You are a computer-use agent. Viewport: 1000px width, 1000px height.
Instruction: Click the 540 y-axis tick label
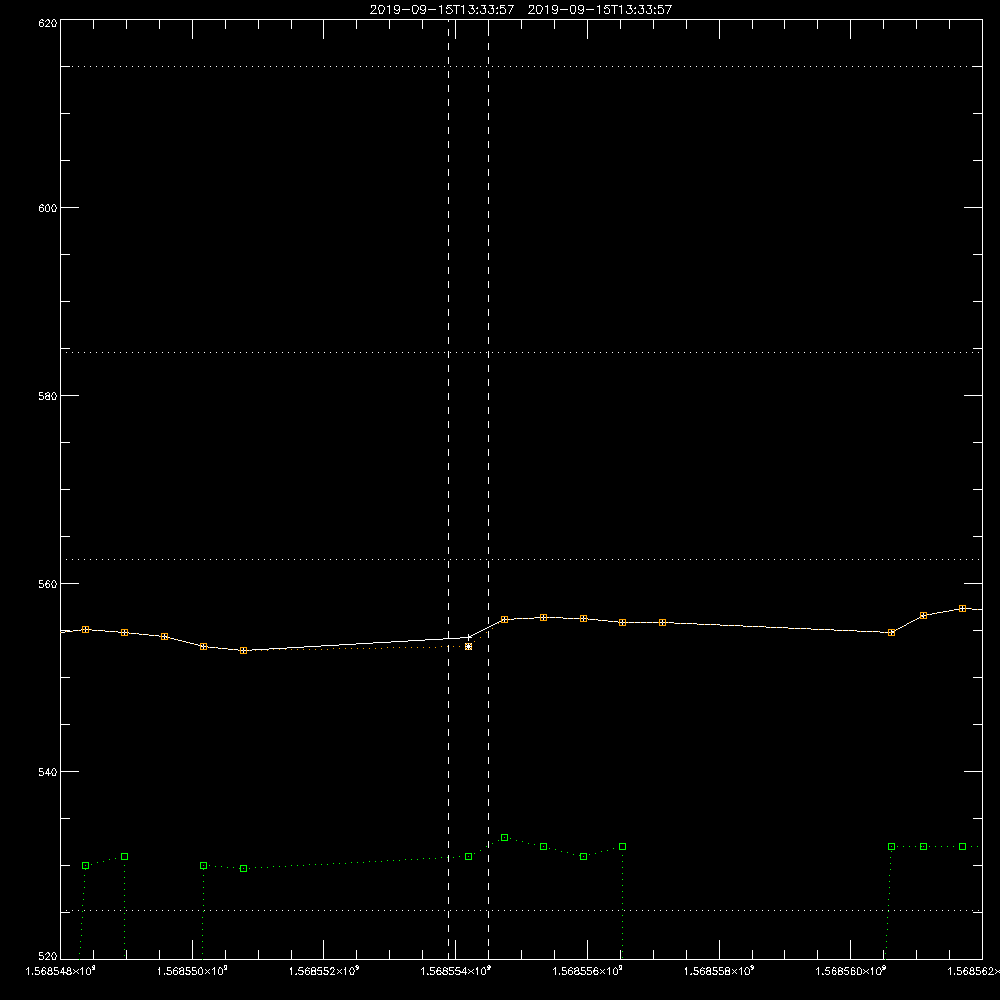(48, 772)
